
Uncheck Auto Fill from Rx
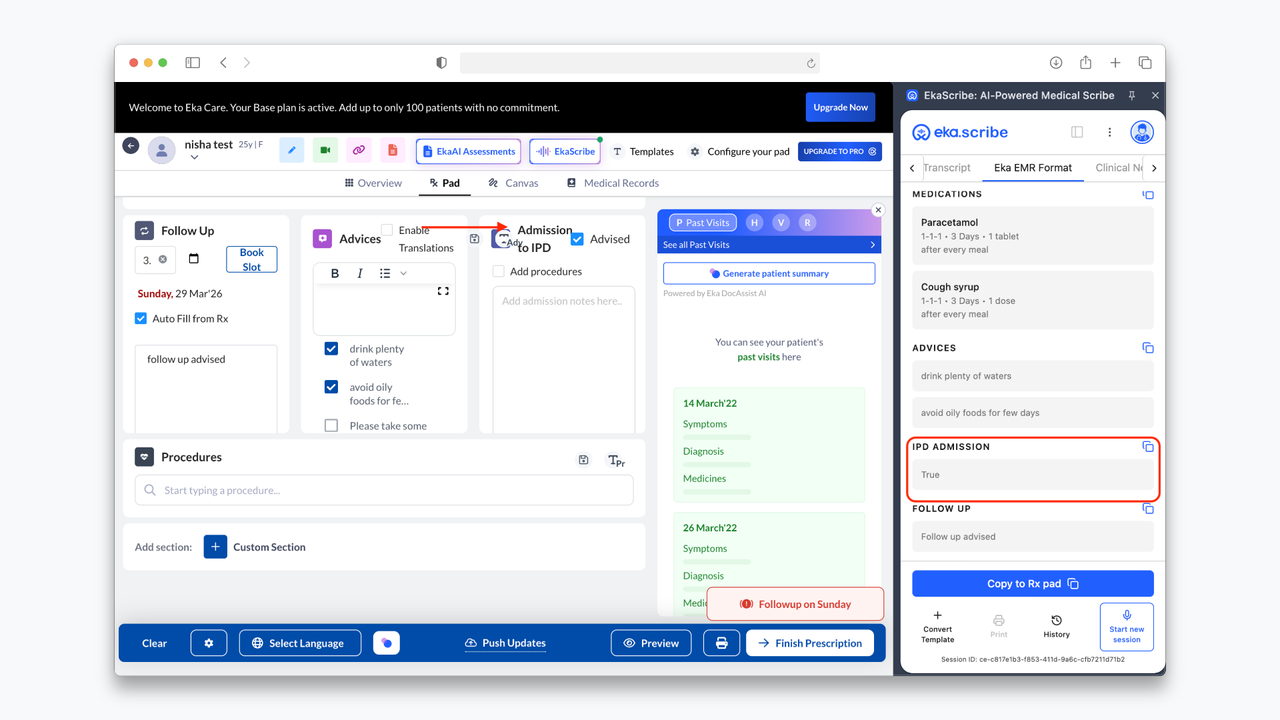[x=141, y=319]
